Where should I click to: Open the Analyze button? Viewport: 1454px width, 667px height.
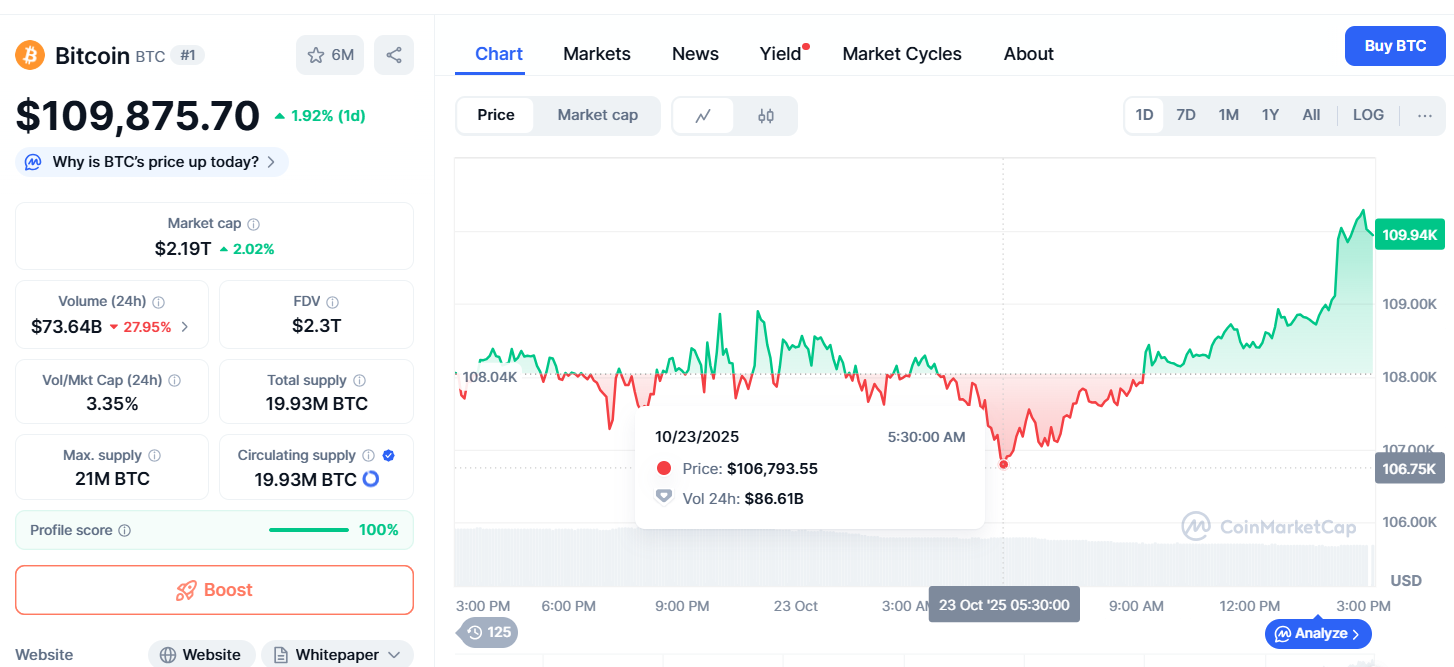(x=1318, y=633)
